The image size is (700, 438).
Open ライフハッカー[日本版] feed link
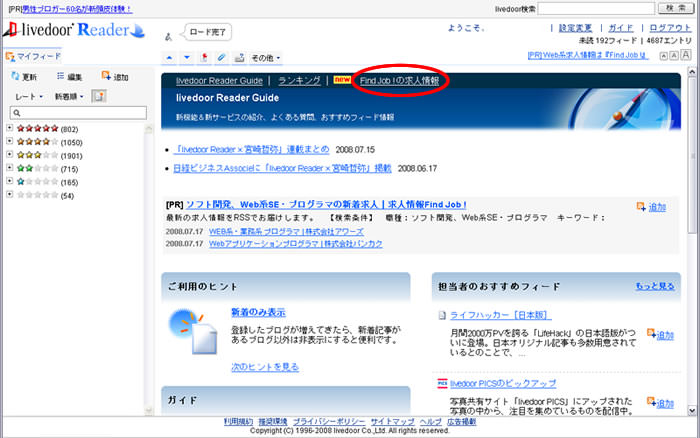pos(500,315)
